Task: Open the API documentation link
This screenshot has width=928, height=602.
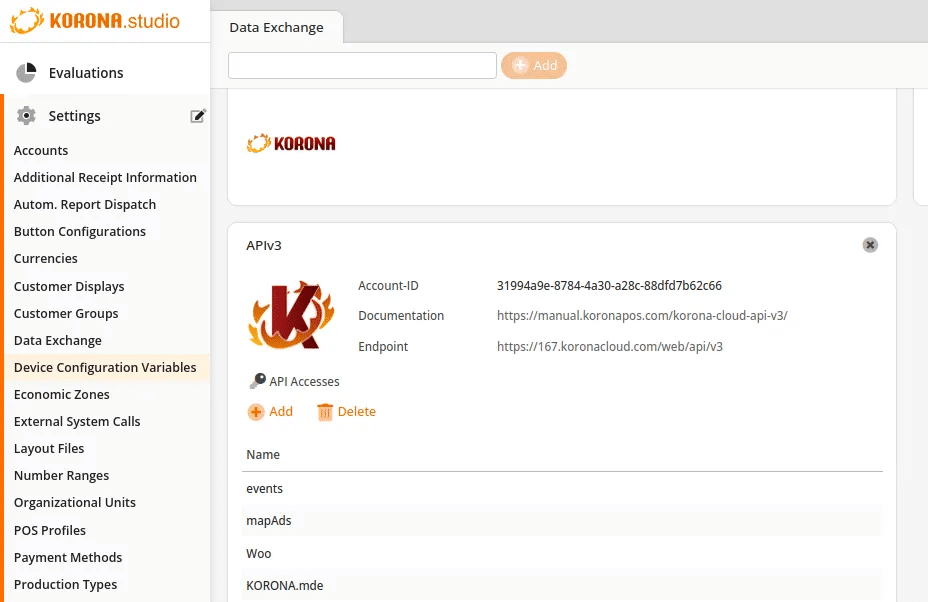Action: [x=642, y=316]
